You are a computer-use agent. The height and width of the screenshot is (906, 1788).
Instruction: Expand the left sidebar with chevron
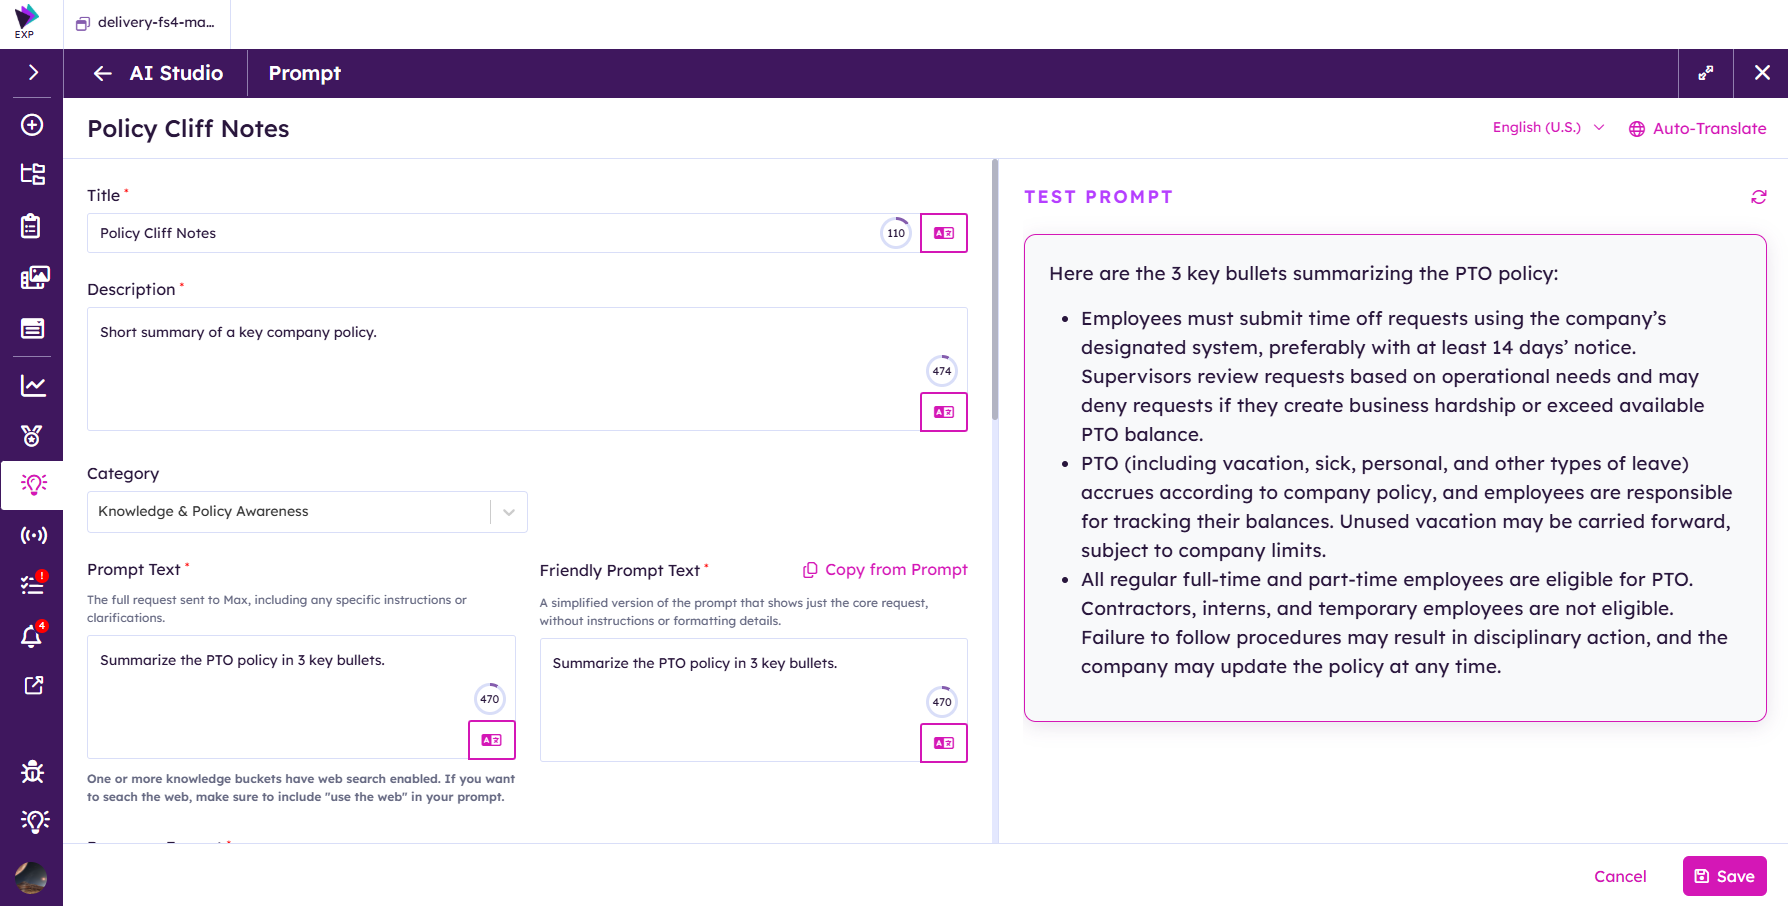click(33, 73)
